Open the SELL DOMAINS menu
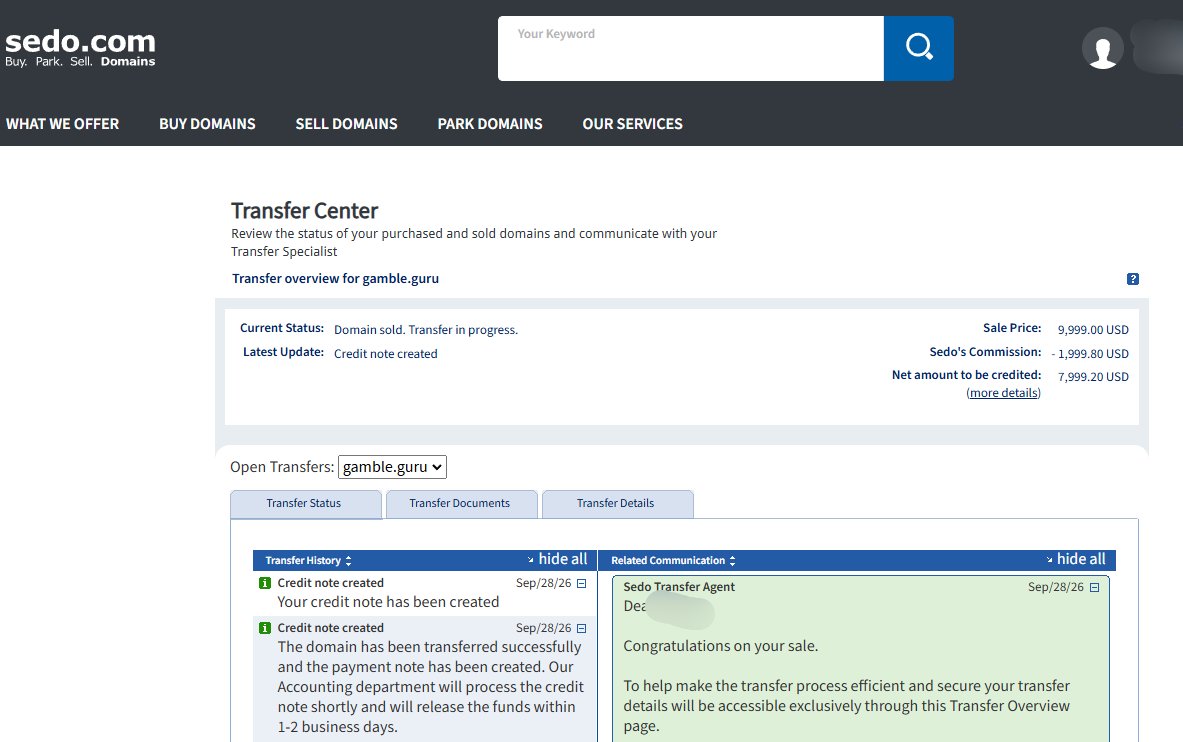1183x742 pixels. (x=346, y=124)
